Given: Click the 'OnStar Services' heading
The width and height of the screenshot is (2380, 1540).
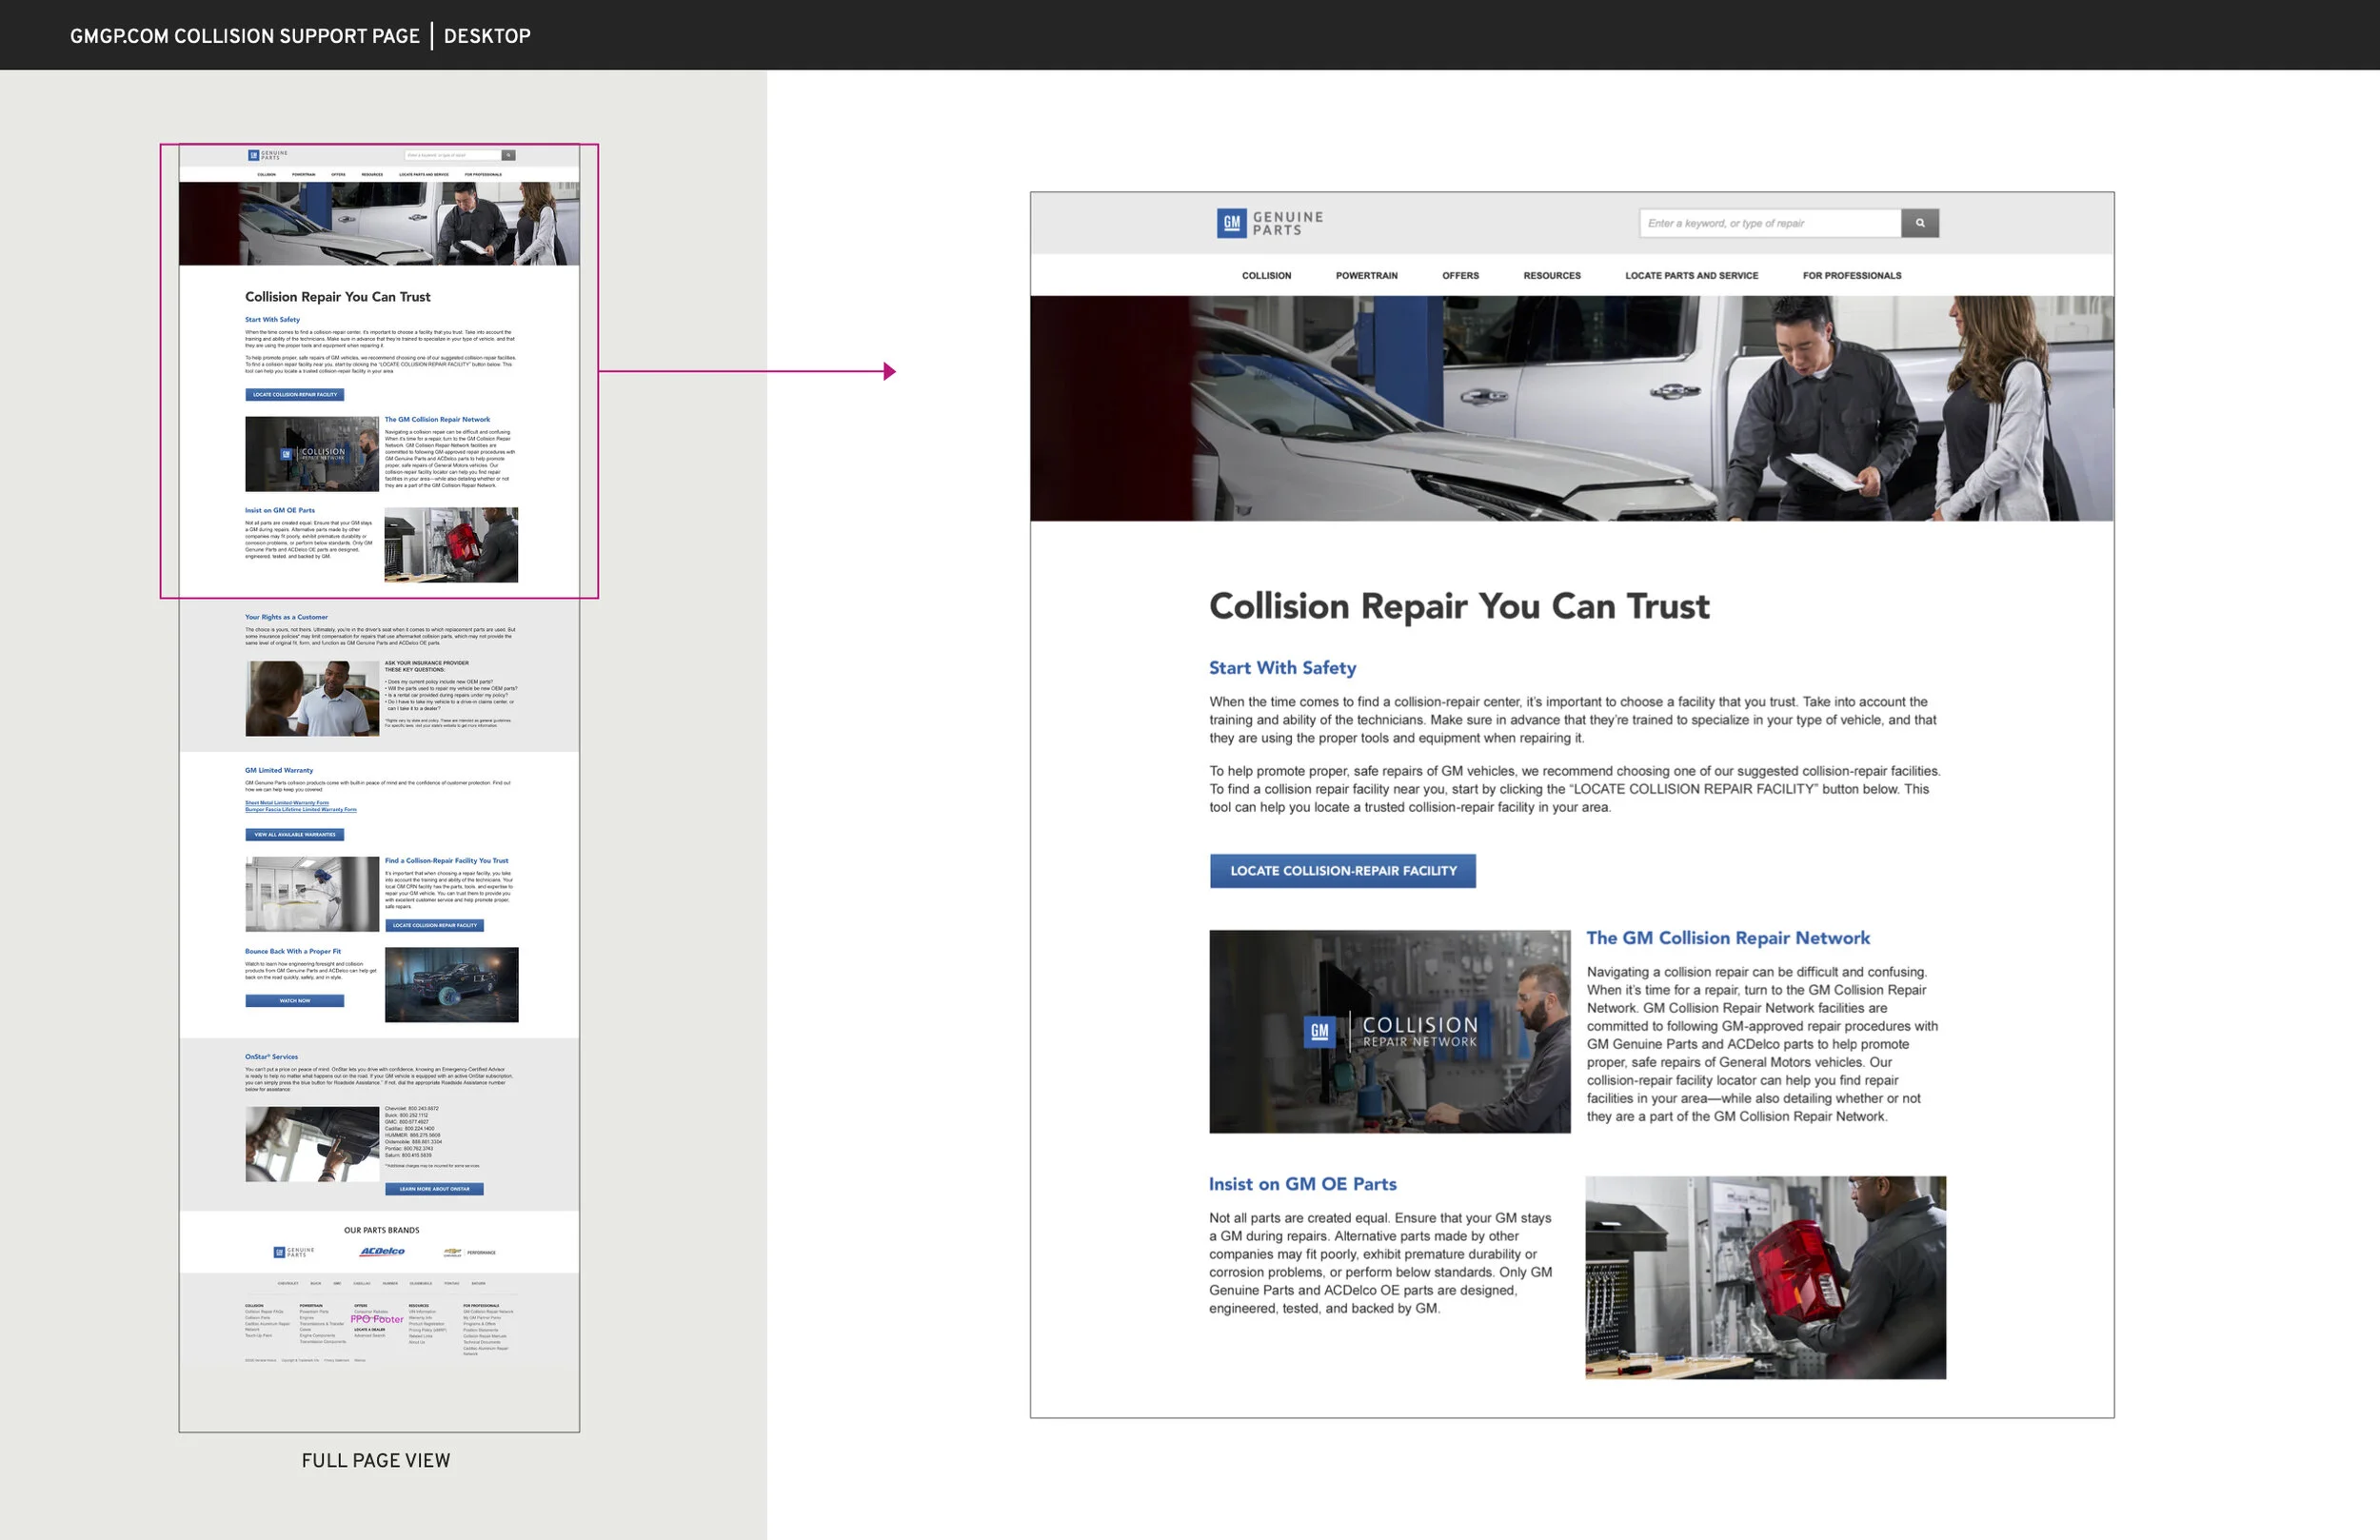Looking at the screenshot, I should click(x=271, y=1056).
